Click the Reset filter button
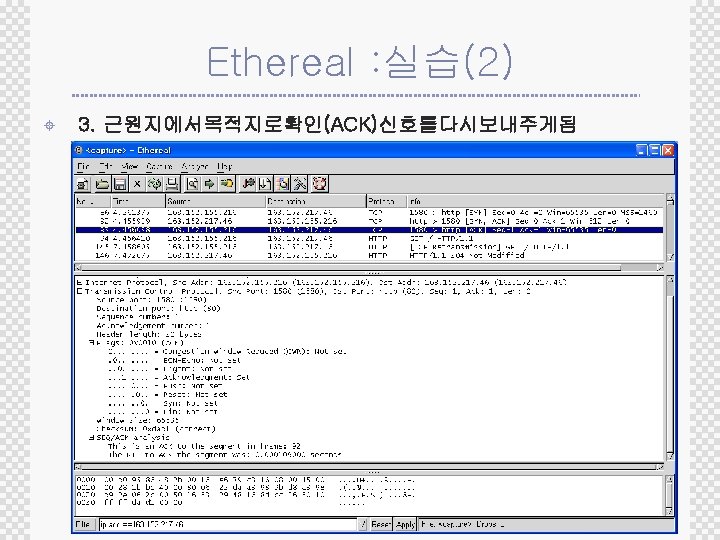The width and height of the screenshot is (720, 540). [381, 524]
